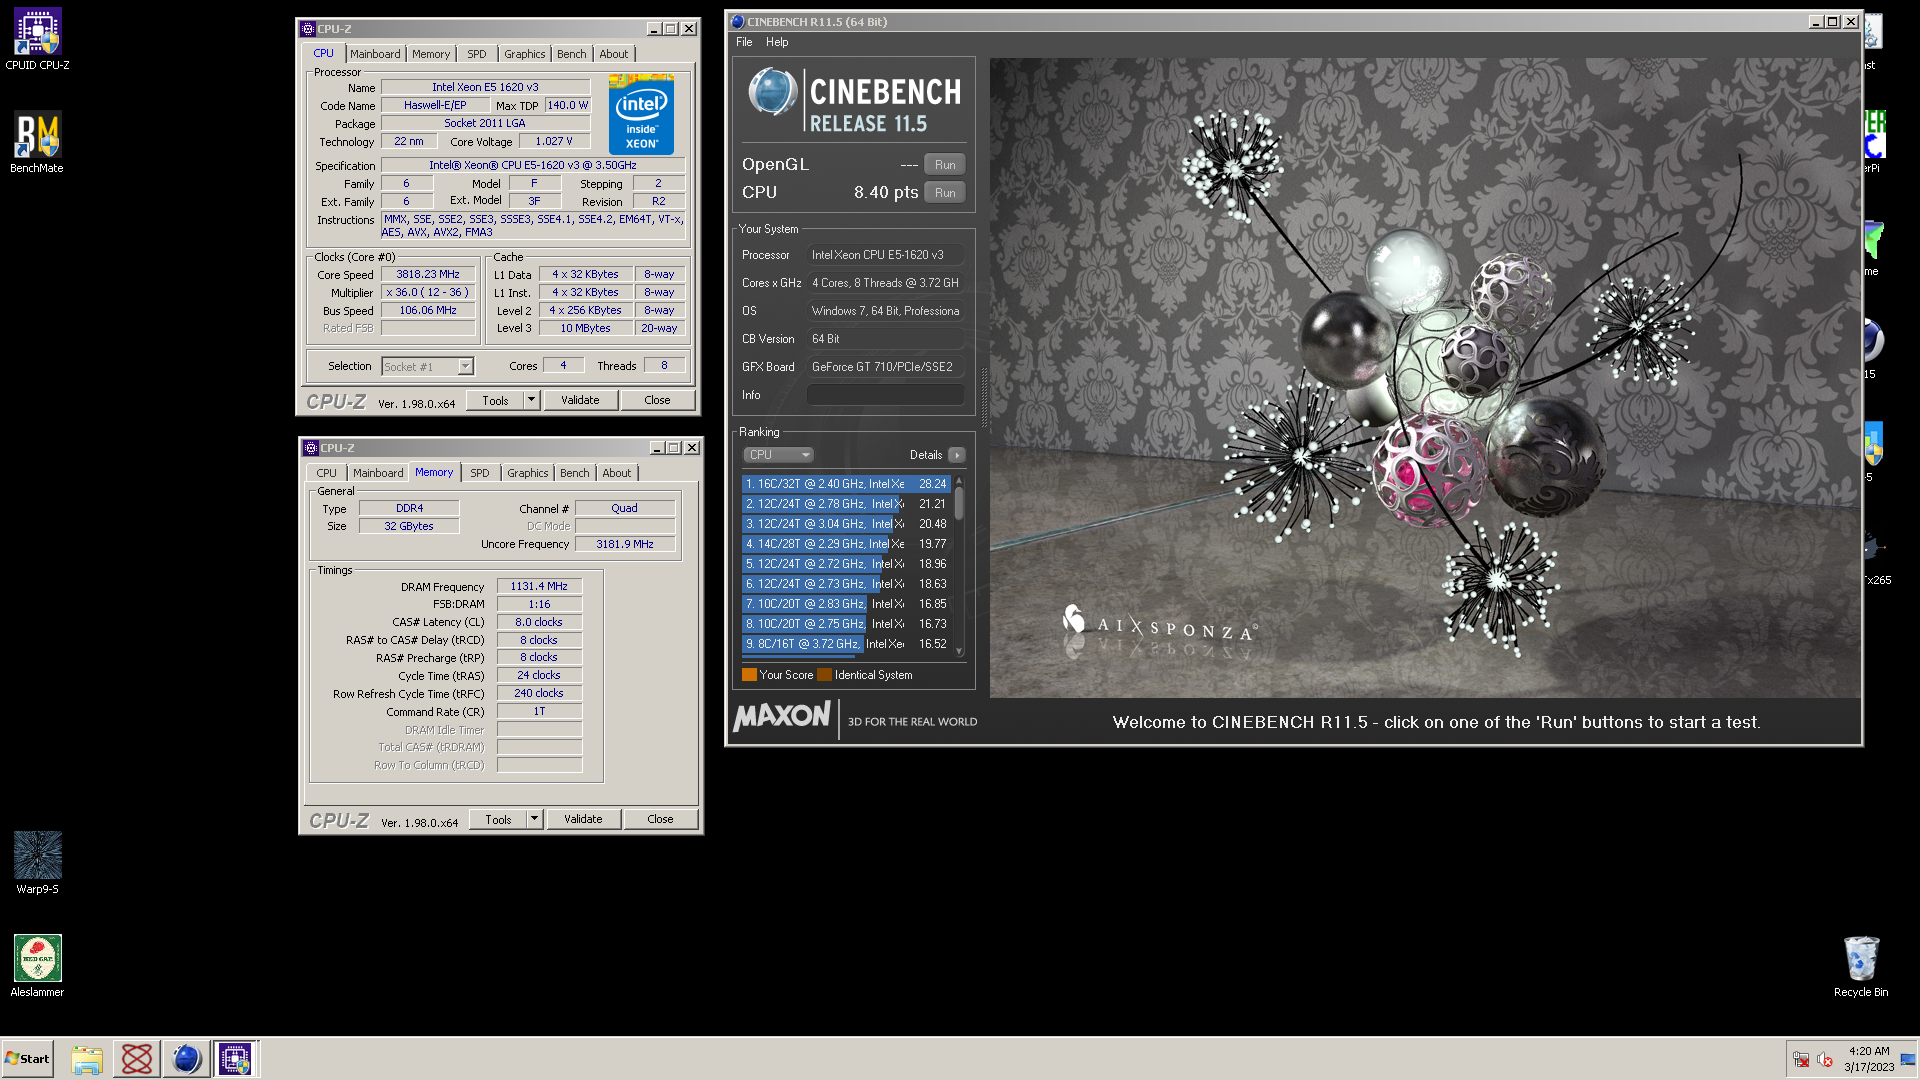This screenshot has width=1920, height=1080.
Task: Open Bench tab in upper CPU-Z window
Action: tap(572, 54)
